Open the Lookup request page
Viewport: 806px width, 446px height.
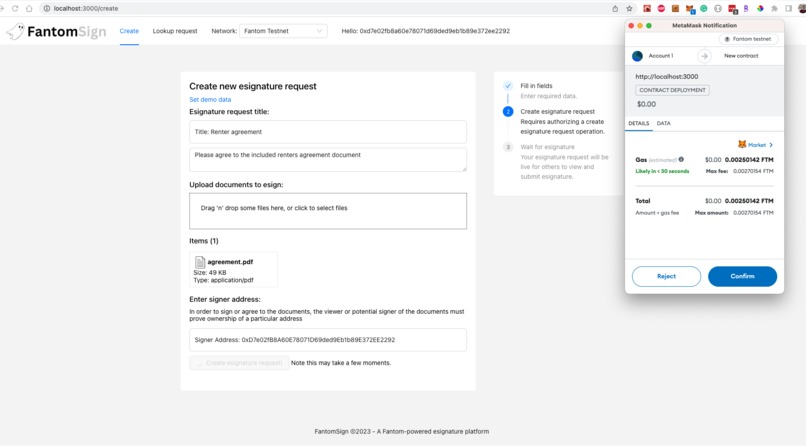[175, 31]
